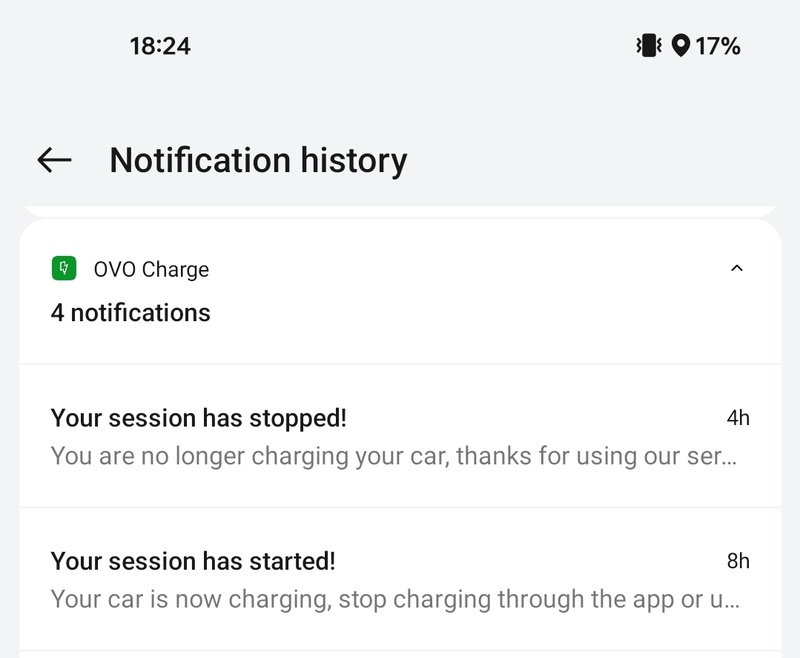Image resolution: width=800 pixels, height=658 pixels.
Task: Click the green OVO Charge app icon
Action: (64, 269)
